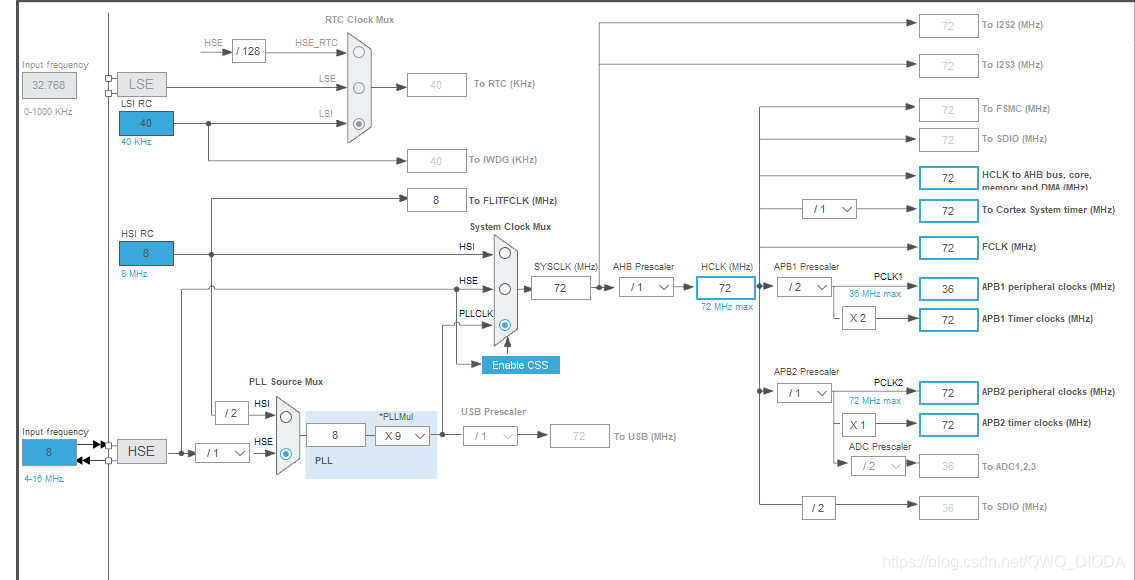Click the APB2 timer clocks 72 field
Viewport: 1135px width, 580px height.
pos(948,424)
